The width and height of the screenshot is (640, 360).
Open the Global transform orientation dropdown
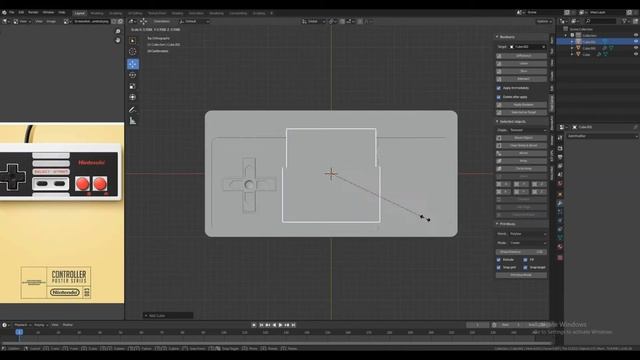click(313, 21)
